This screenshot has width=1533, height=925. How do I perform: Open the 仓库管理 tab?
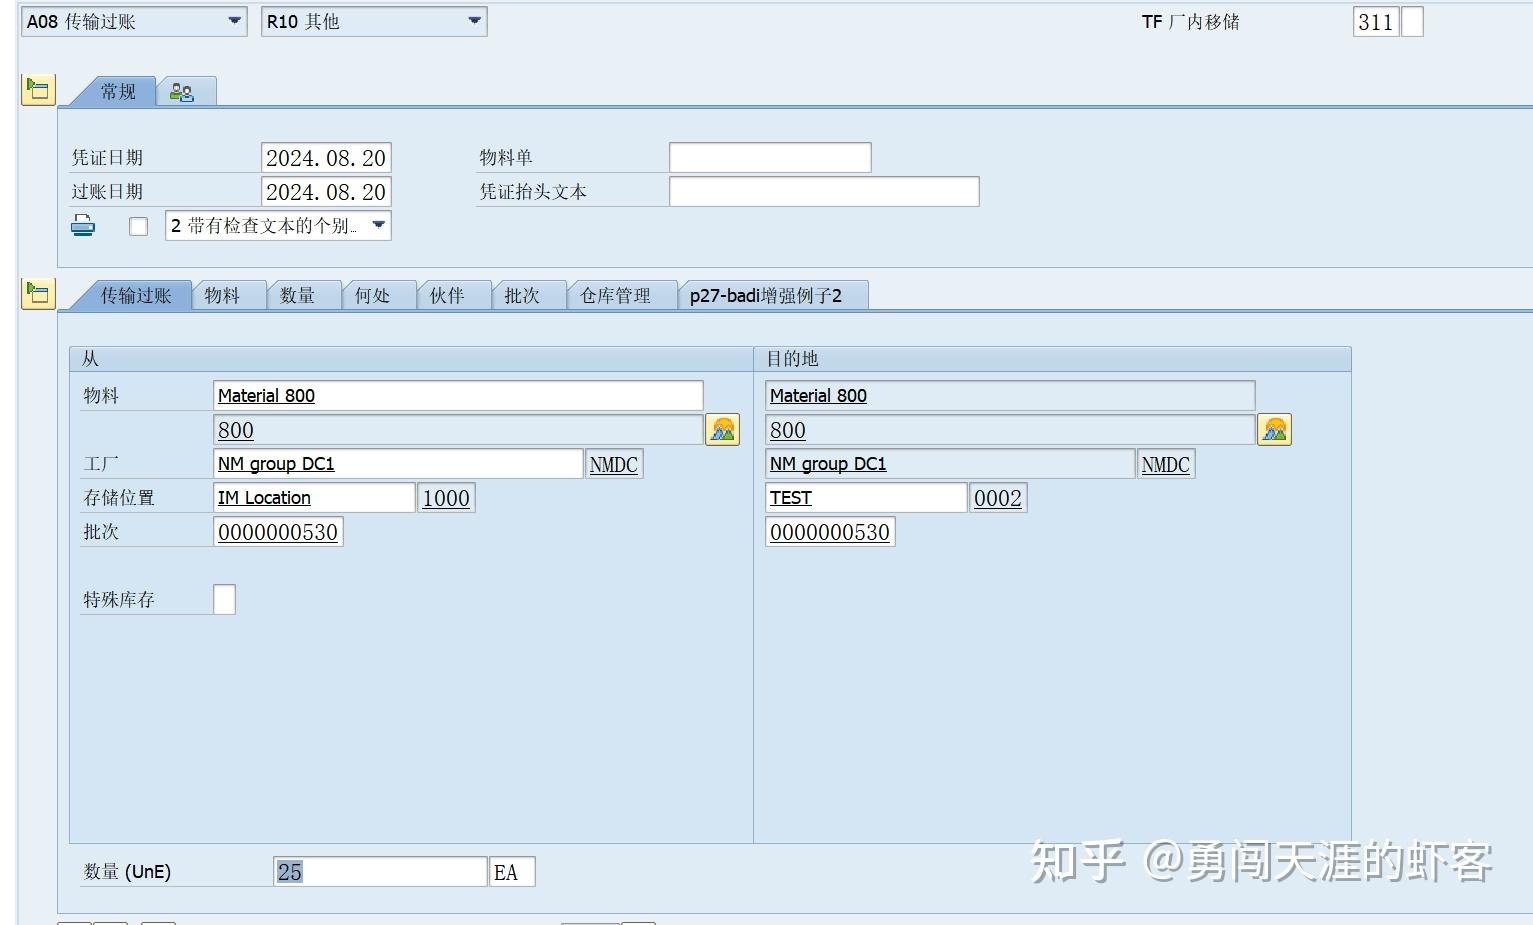[x=620, y=294]
